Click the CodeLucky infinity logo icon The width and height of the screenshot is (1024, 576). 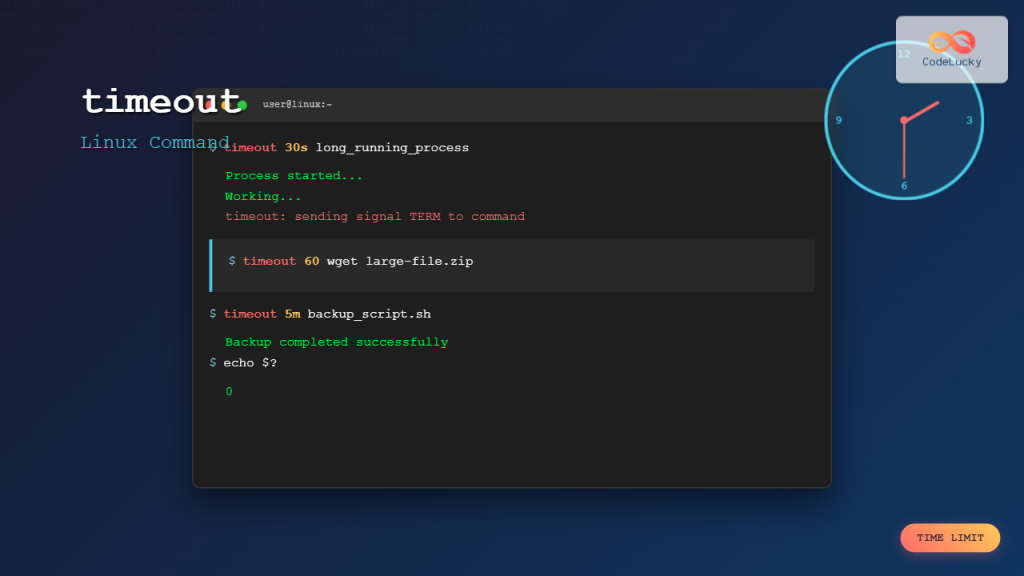click(951, 41)
